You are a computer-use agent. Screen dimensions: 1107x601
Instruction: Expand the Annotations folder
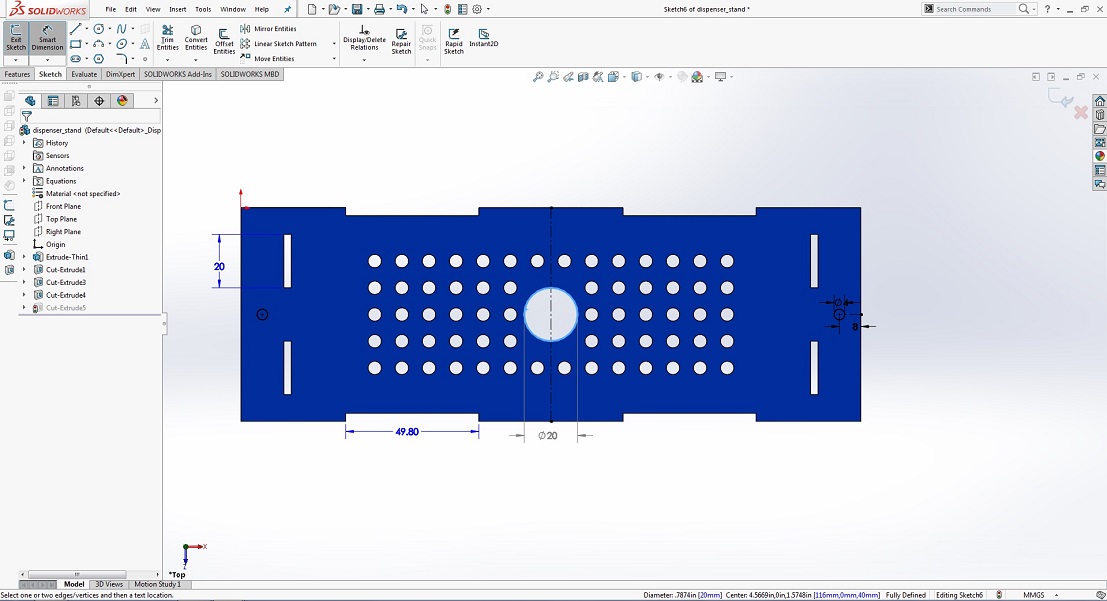point(24,168)
